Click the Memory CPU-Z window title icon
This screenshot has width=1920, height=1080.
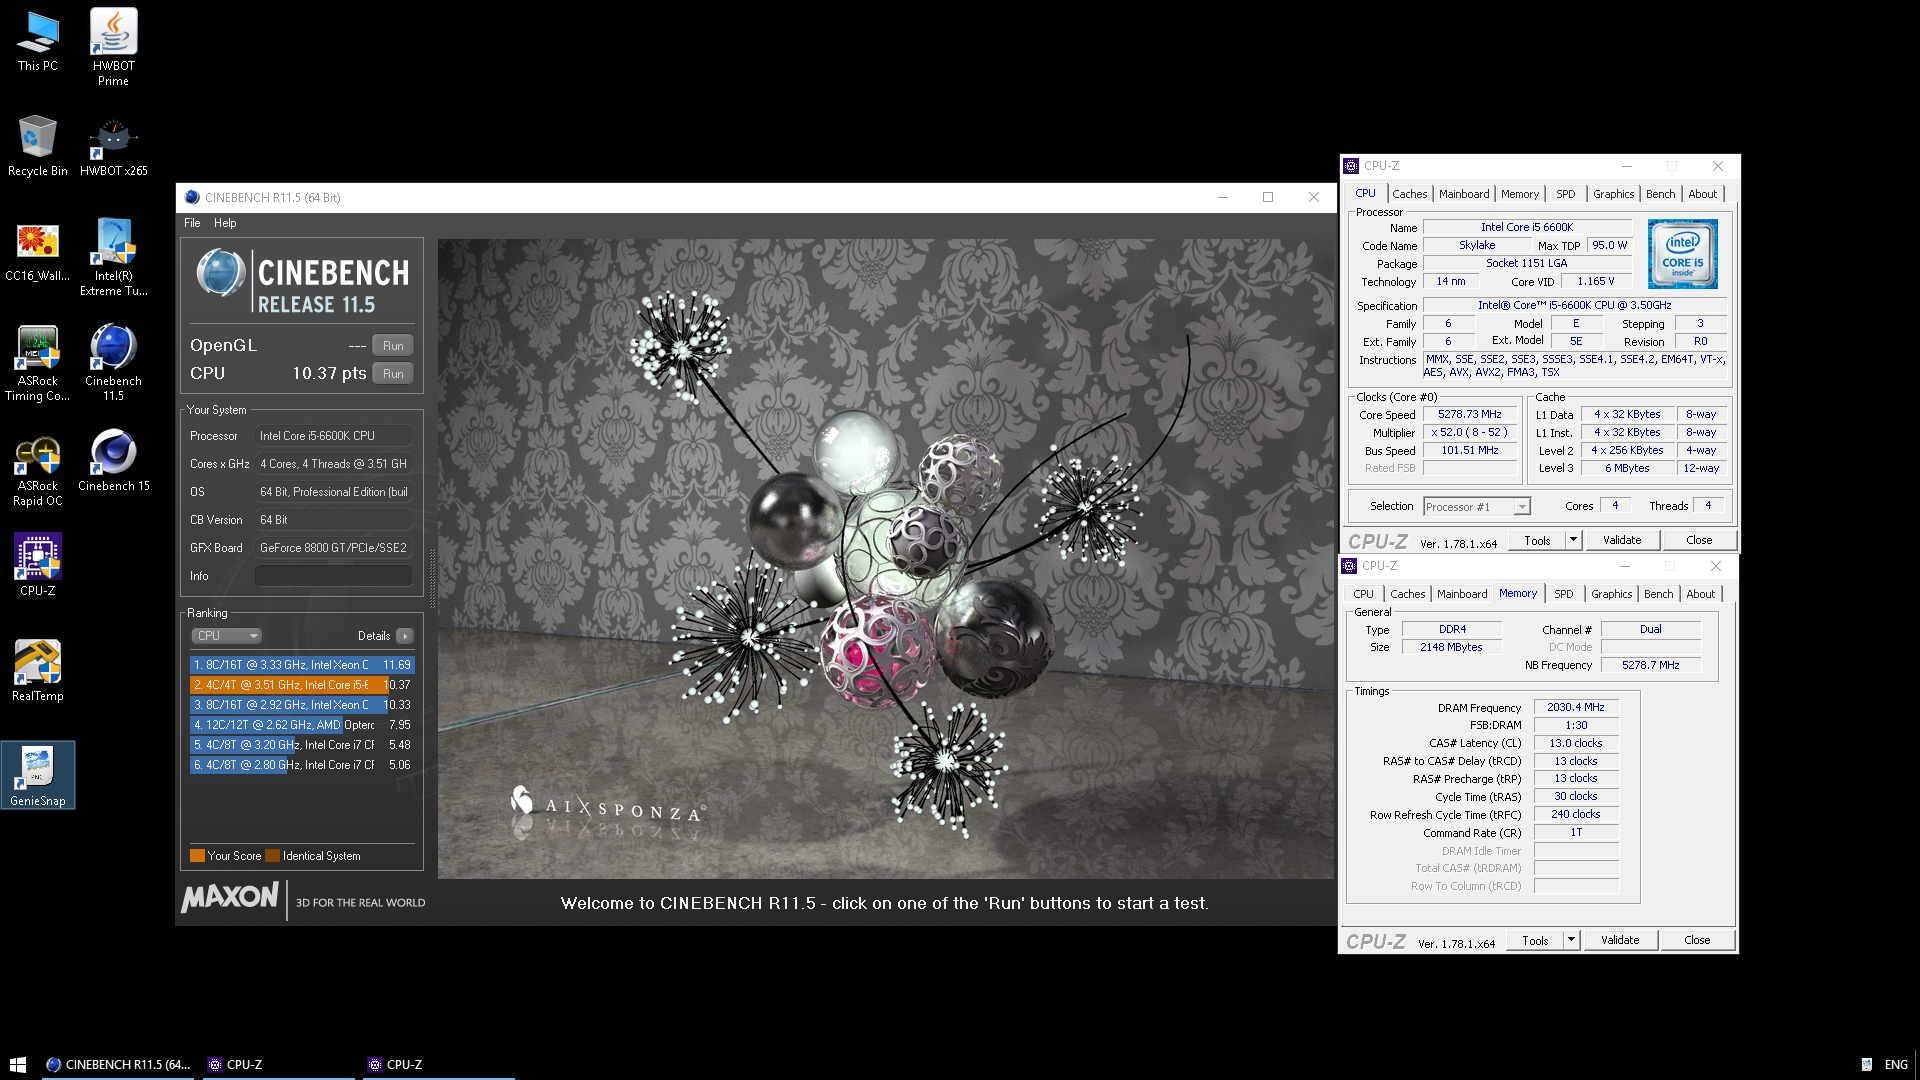tap(1349, 566)
